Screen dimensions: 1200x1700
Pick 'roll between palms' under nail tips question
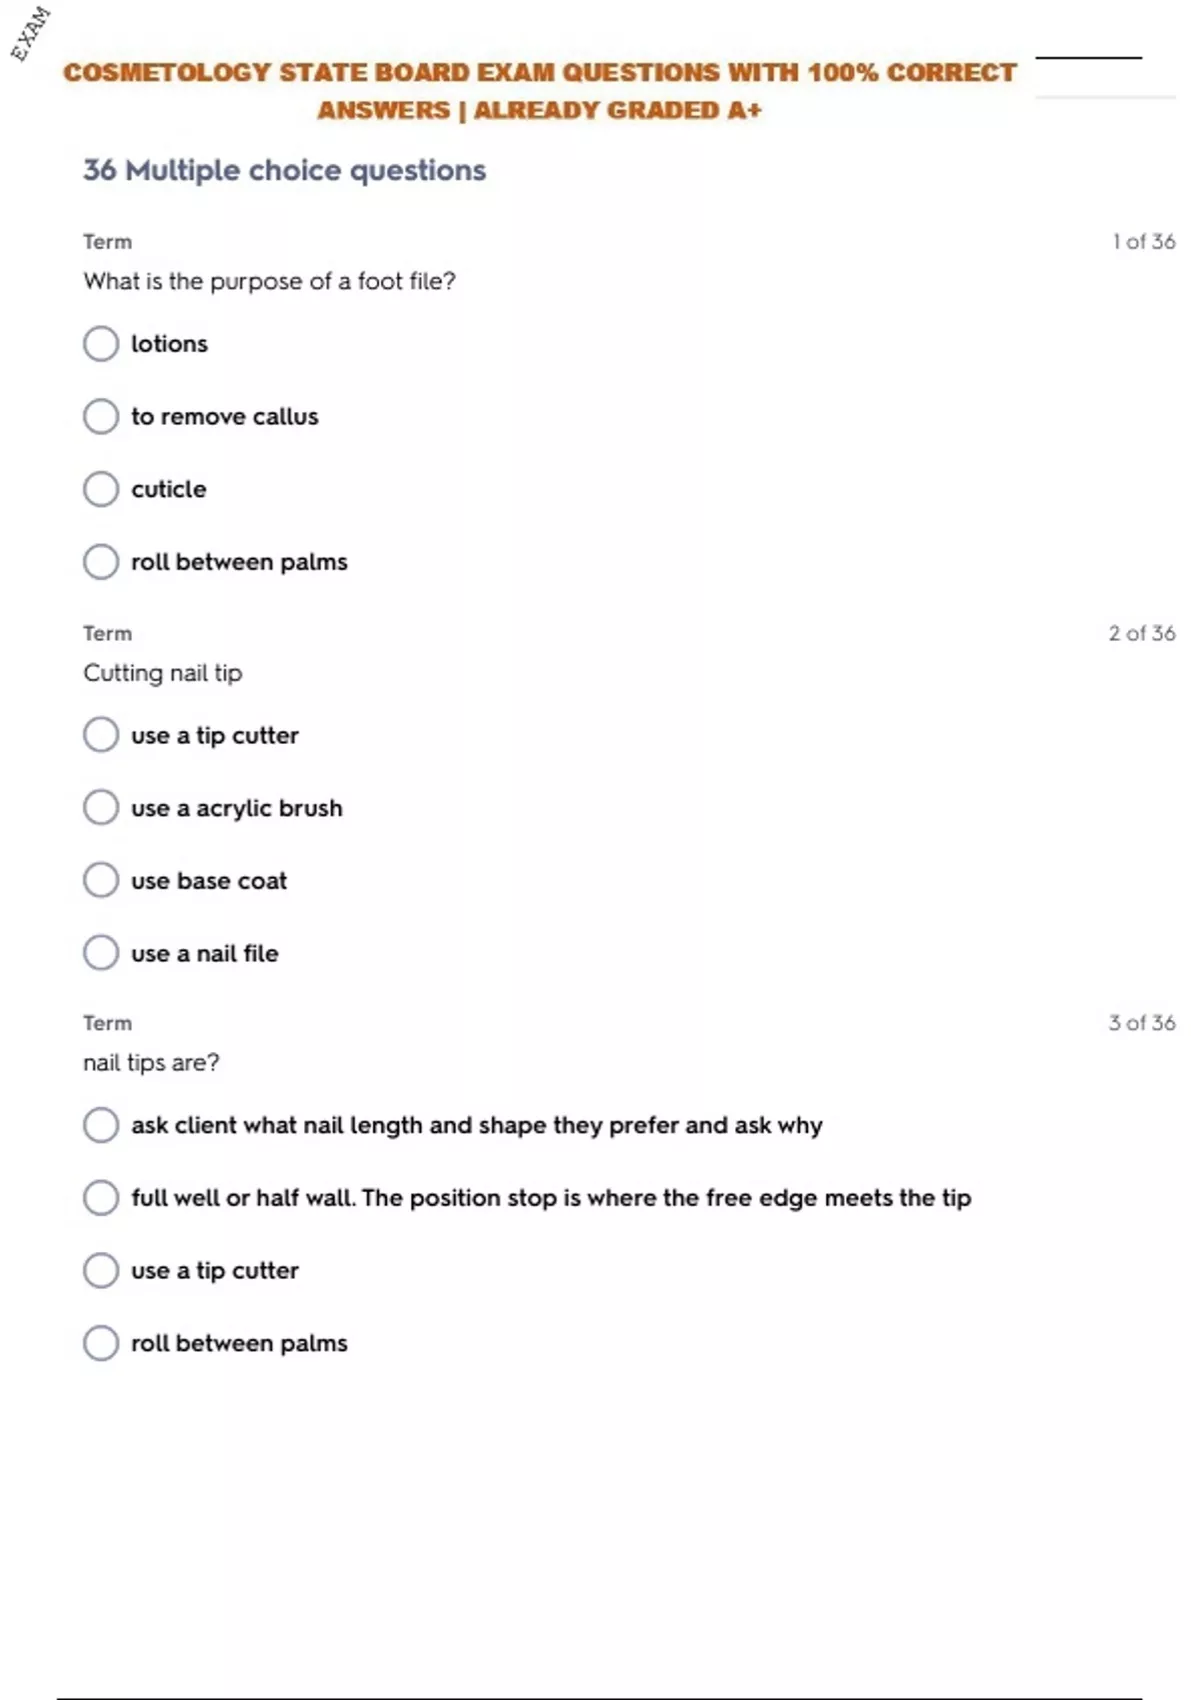pyautogui.click(x=101, y=1343)
